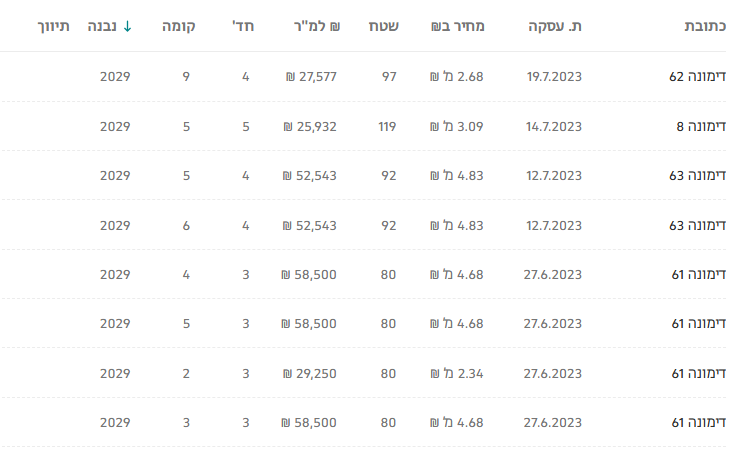Sort by חד' rooms column header
The image size is (749, 460).
pos(243,26)
